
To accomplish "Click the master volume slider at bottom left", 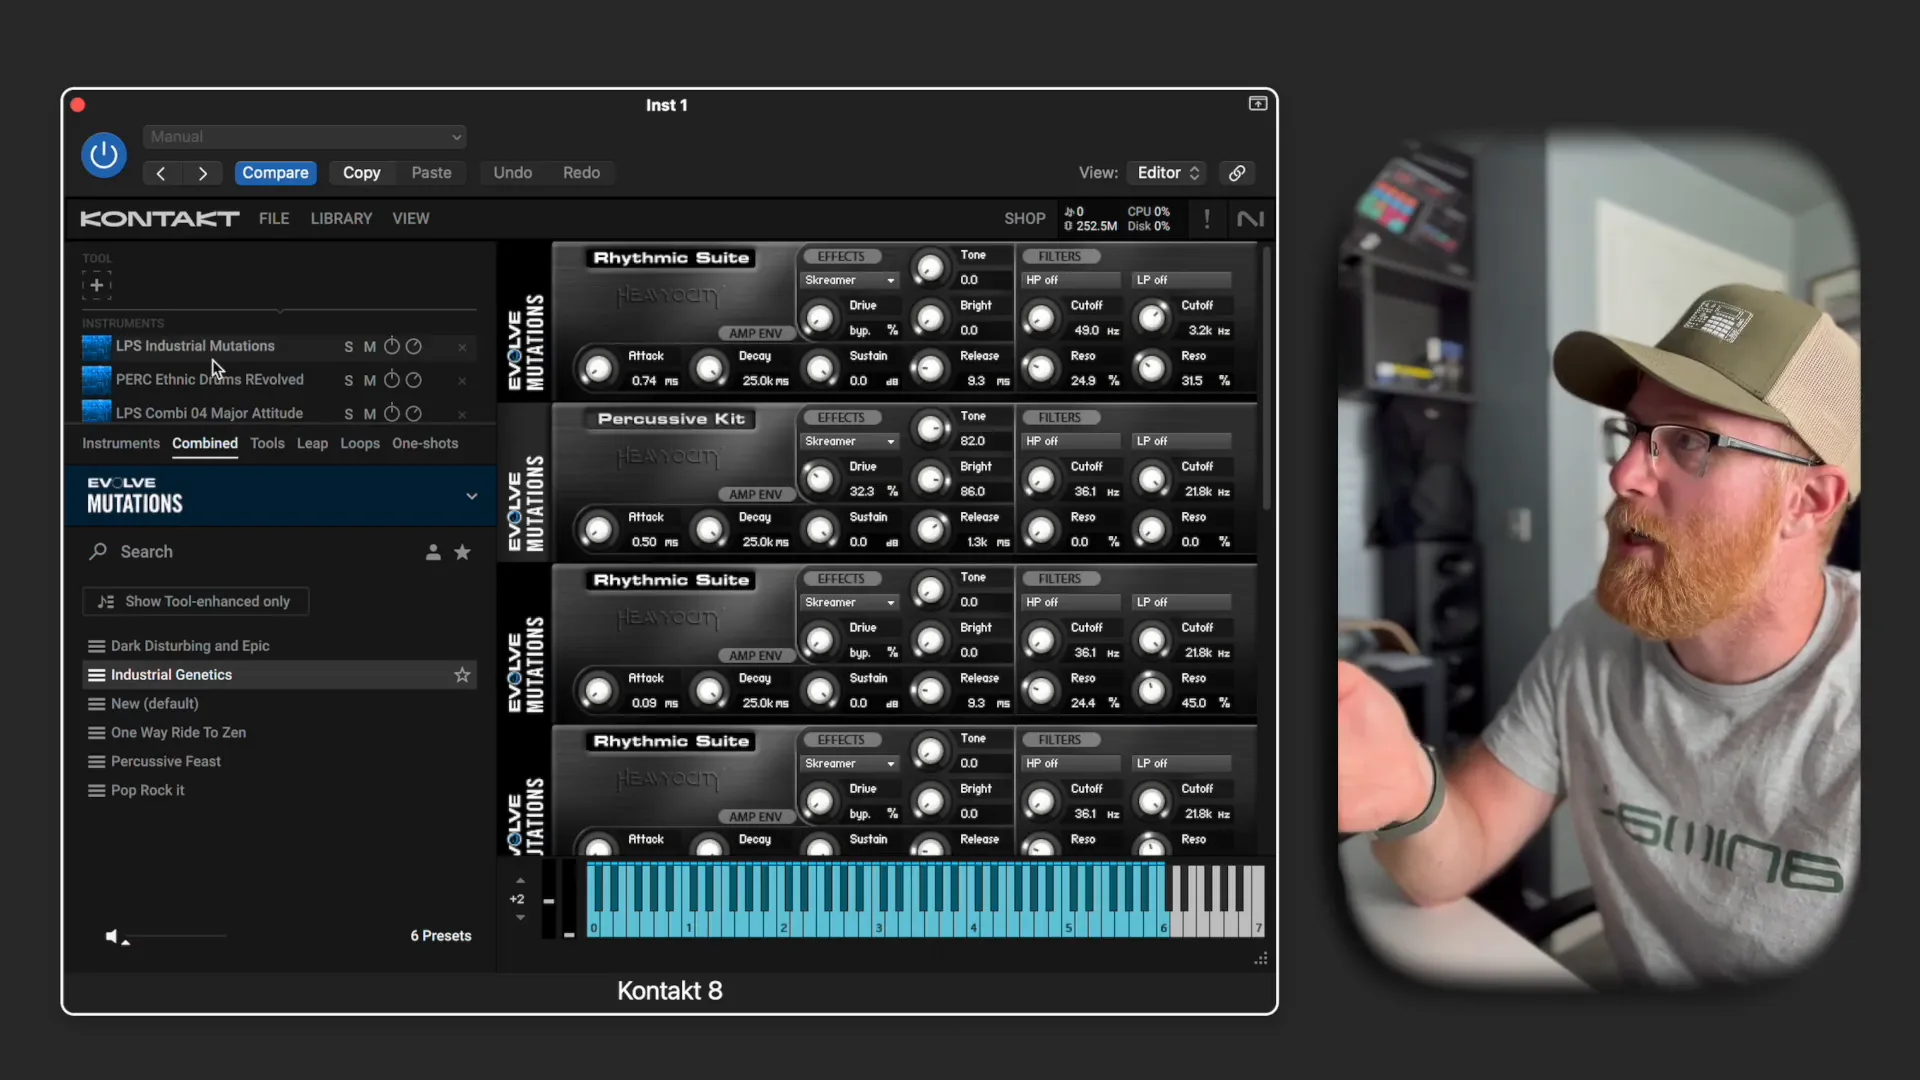I will click(x=176, y=937).
